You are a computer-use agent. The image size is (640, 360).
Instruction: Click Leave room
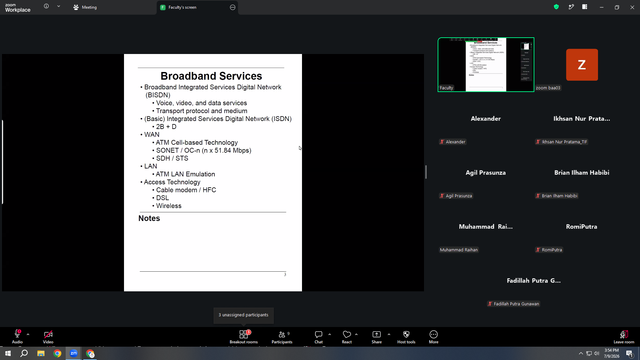(624, 337)
